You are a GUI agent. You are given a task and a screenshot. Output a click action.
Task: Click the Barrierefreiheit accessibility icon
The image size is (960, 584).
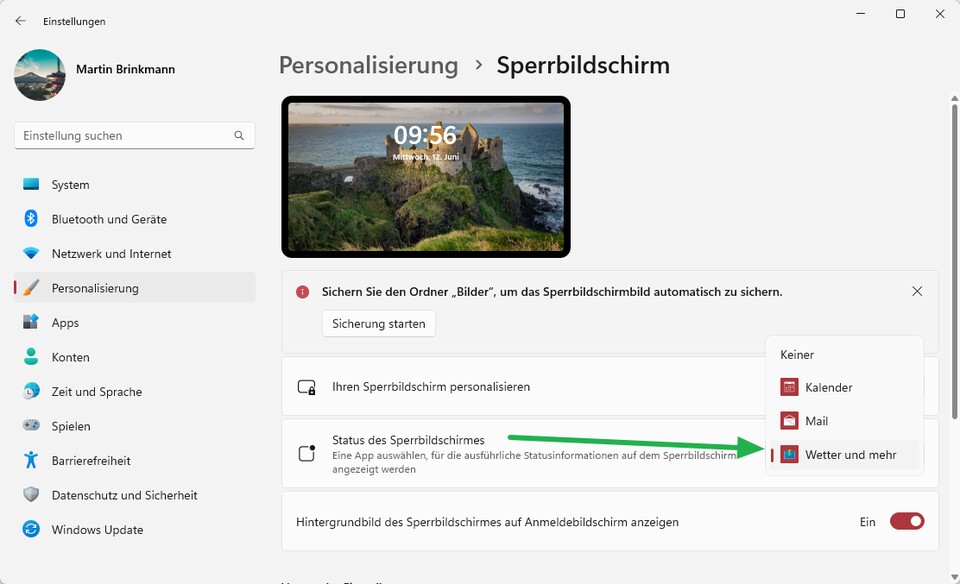pos(33,460)
